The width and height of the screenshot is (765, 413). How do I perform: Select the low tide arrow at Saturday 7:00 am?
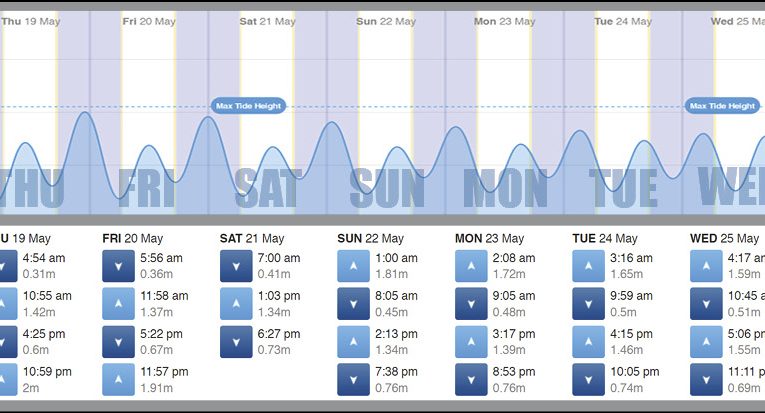tap(235, 266)
